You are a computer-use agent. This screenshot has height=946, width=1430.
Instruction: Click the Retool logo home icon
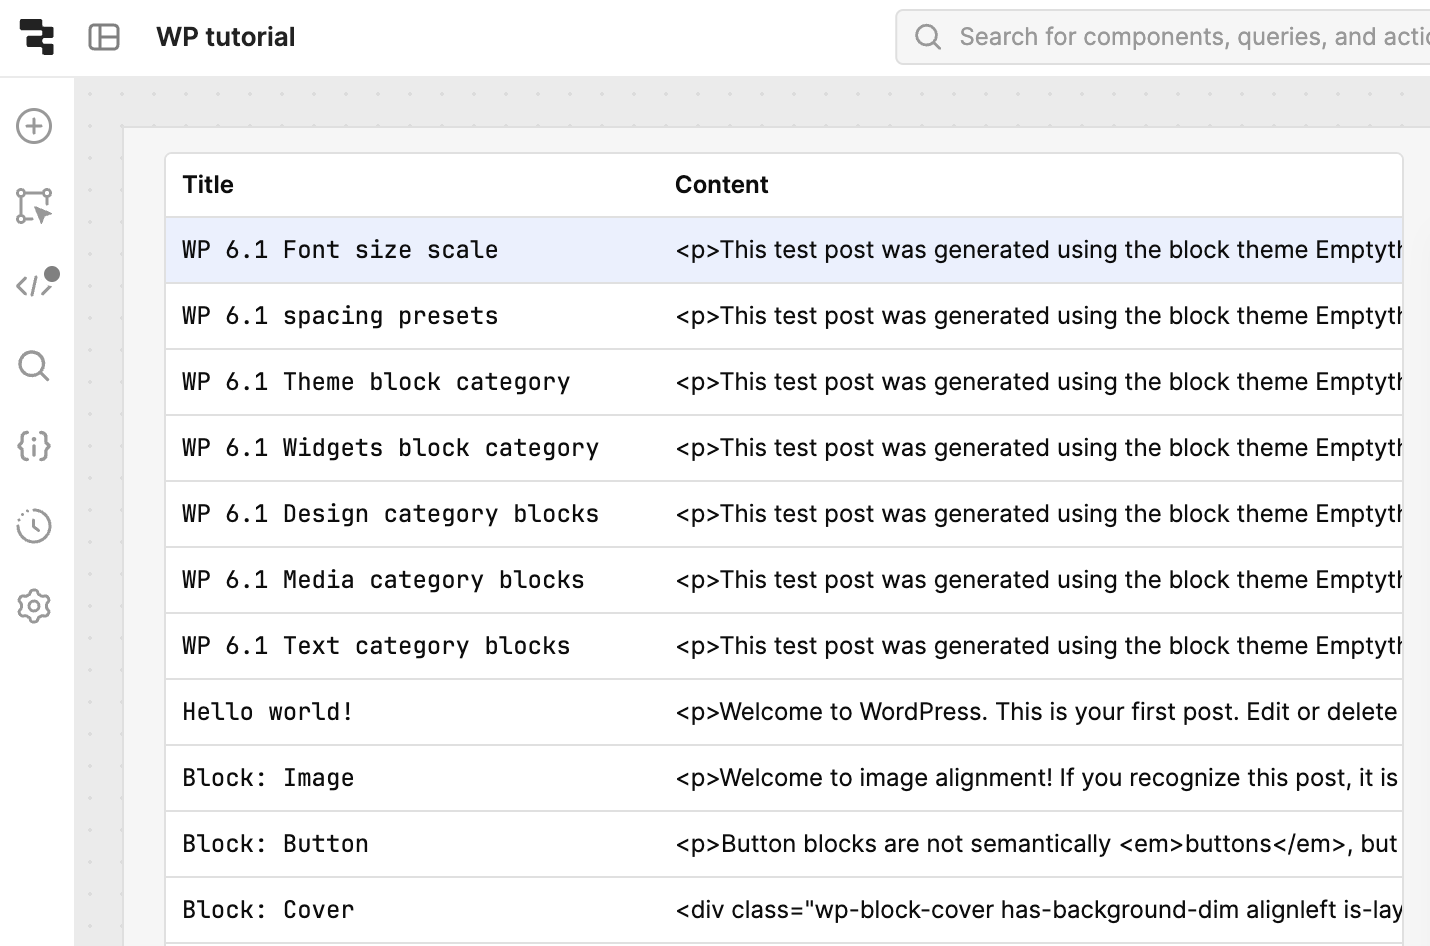[x=37, y=37]
